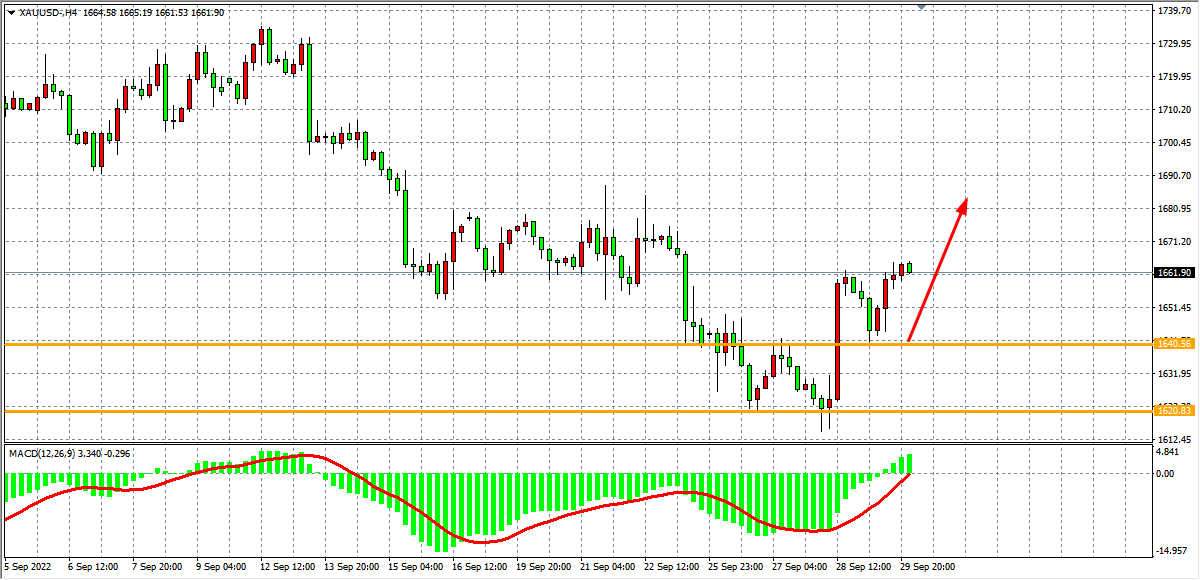
Task: Click the 5 Sep 2022 date label
Action: click(x=27, y=567)
